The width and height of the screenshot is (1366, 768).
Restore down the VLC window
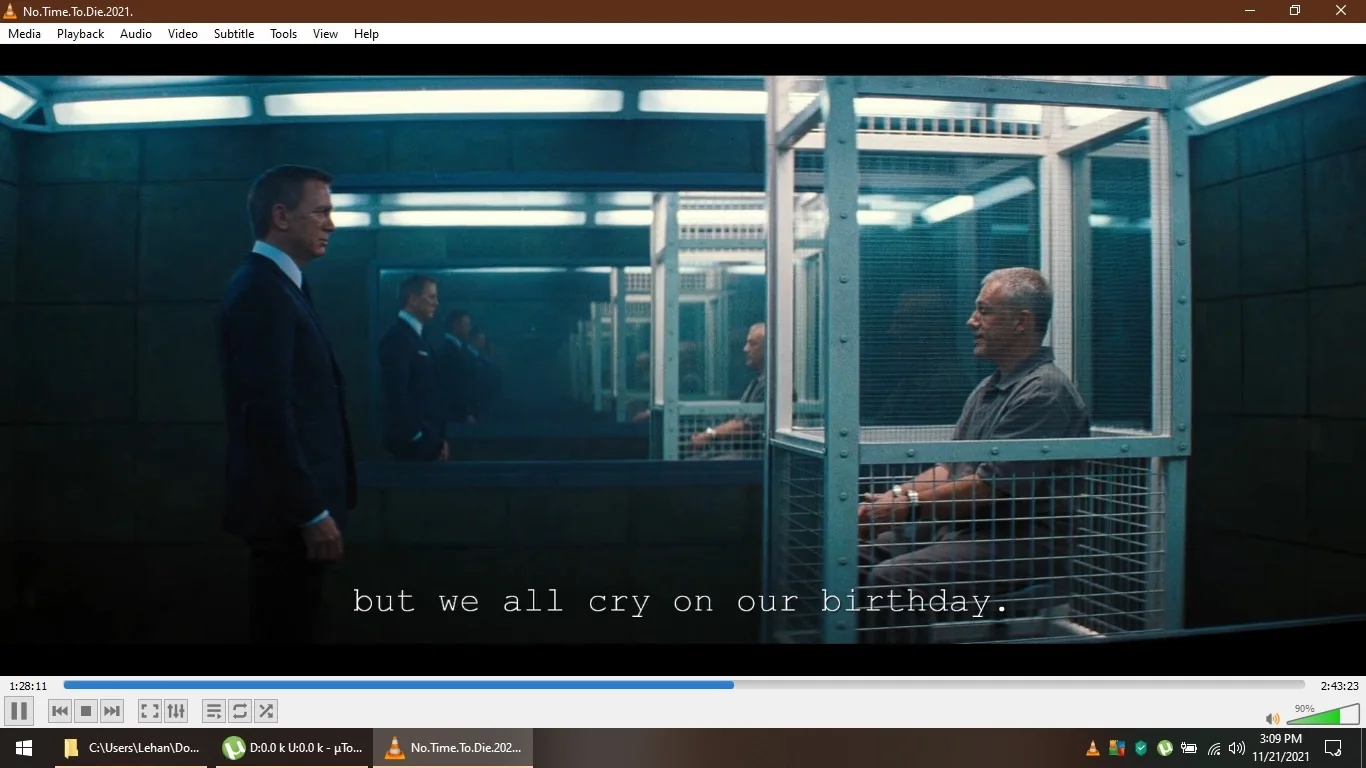pos(1295,11)
